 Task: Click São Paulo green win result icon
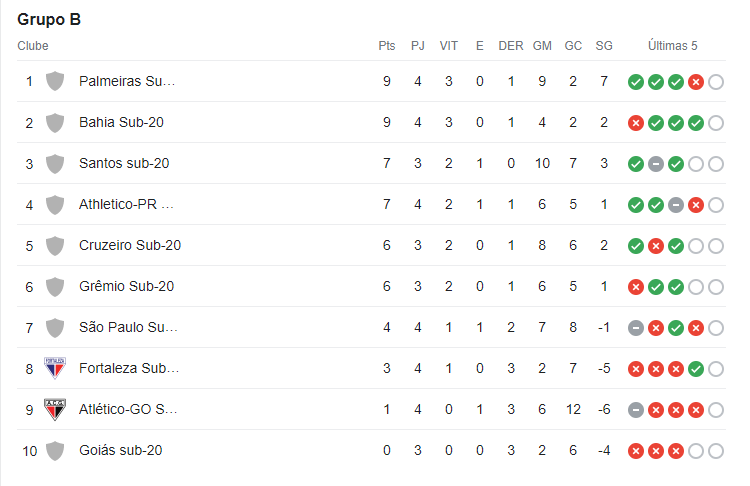pos(676,328)
